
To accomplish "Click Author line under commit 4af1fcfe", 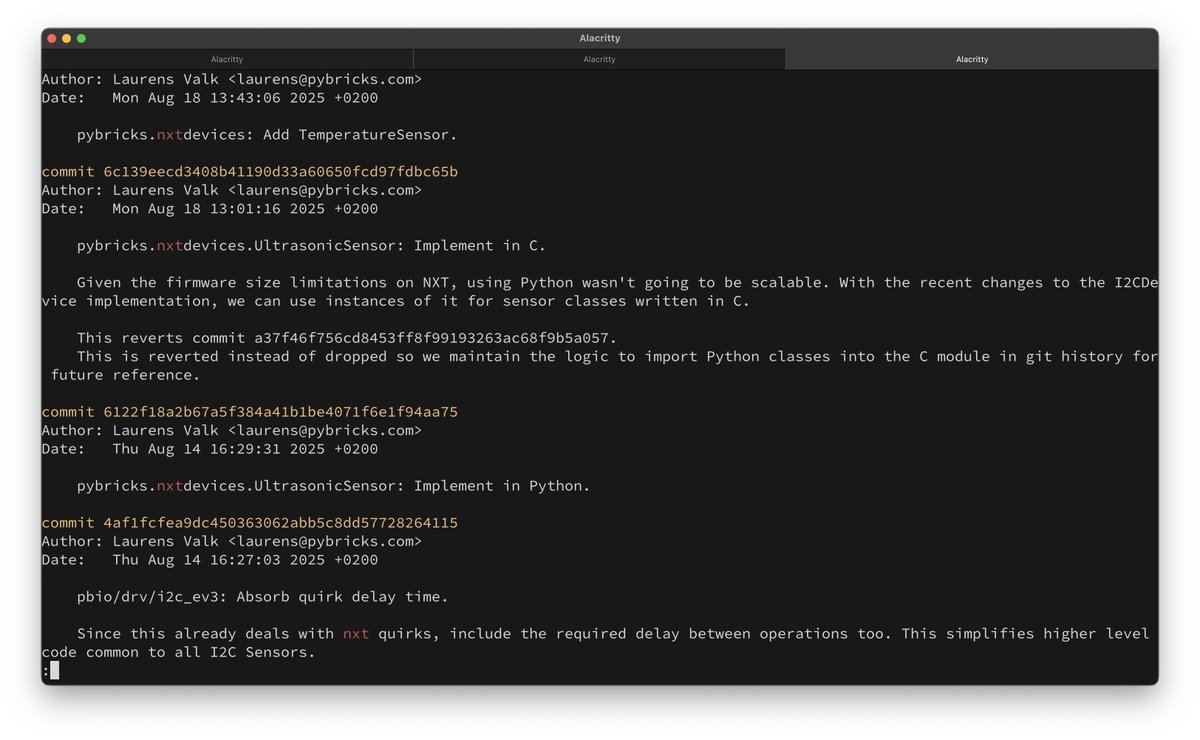I will pyautogui.click(x=232, y=542).
